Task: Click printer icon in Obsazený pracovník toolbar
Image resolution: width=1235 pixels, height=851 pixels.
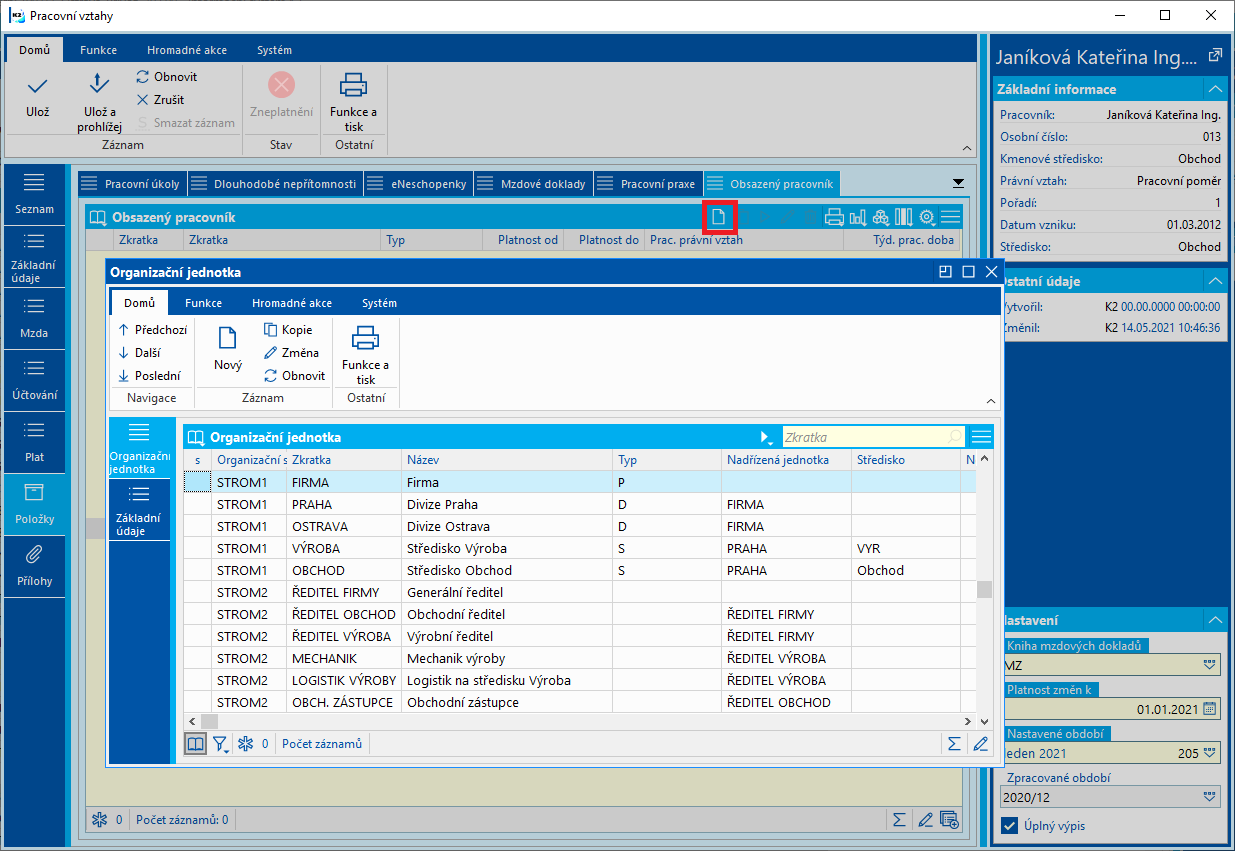Action: (x=832, y=217)
